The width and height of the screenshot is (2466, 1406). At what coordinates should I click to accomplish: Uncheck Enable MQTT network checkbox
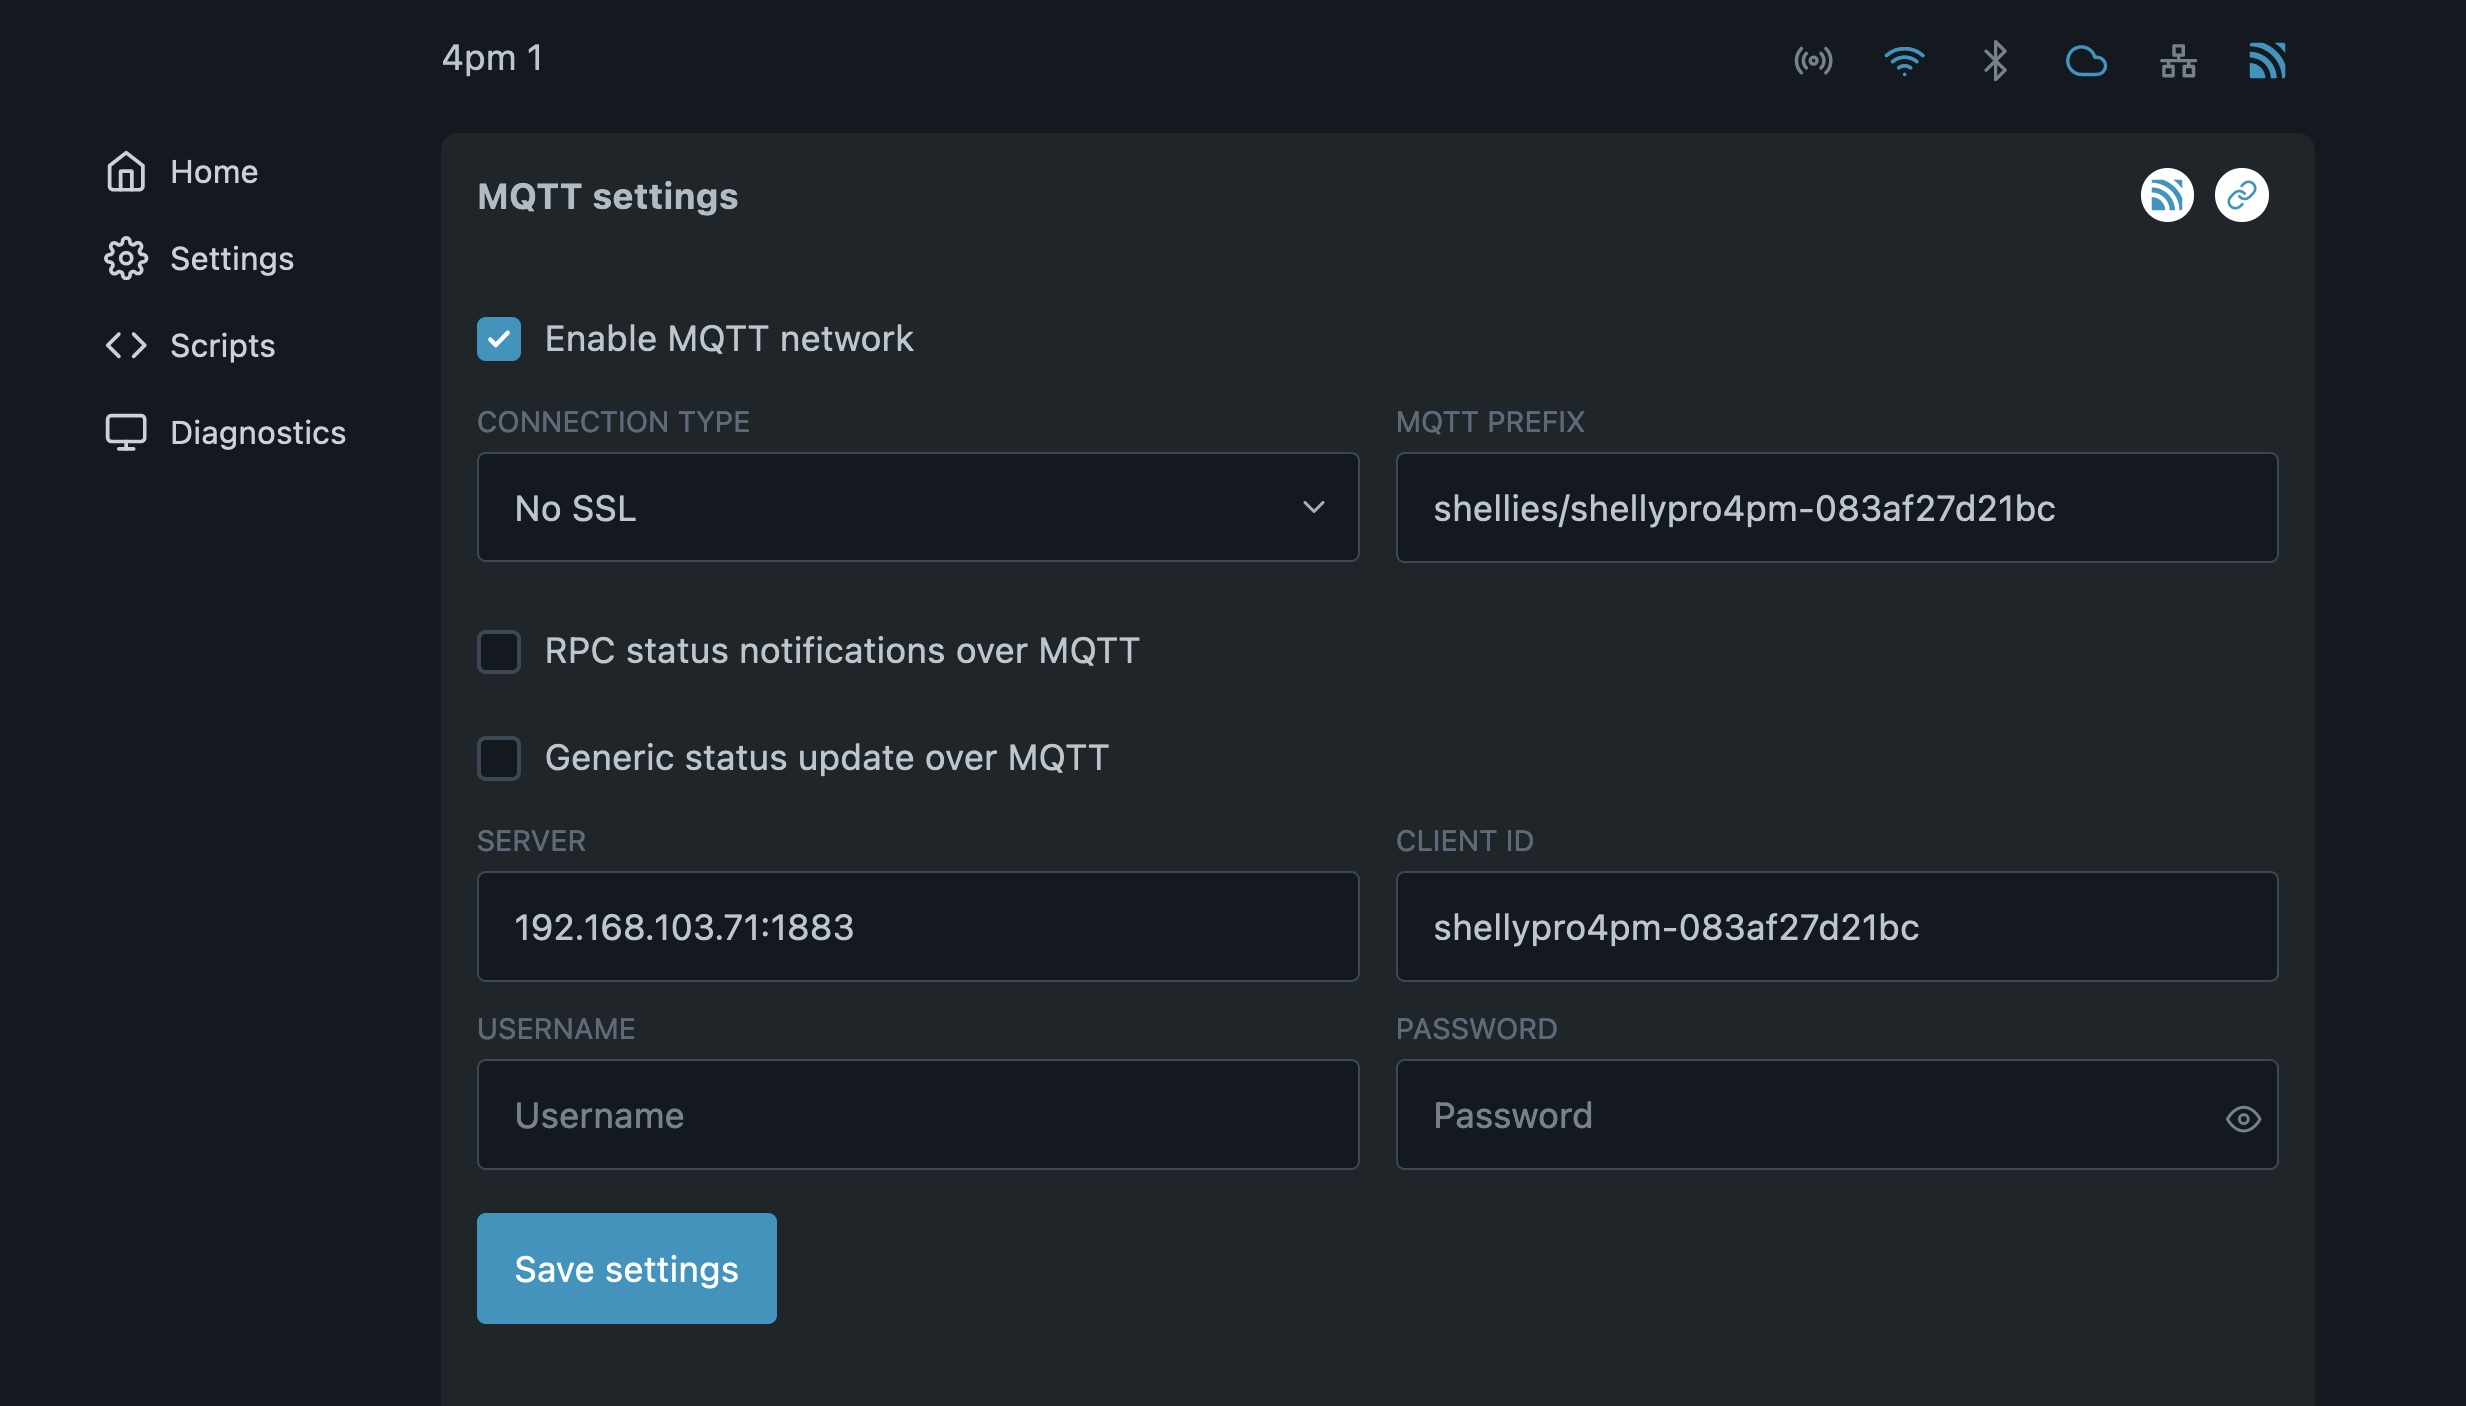(x=499, y=339)
